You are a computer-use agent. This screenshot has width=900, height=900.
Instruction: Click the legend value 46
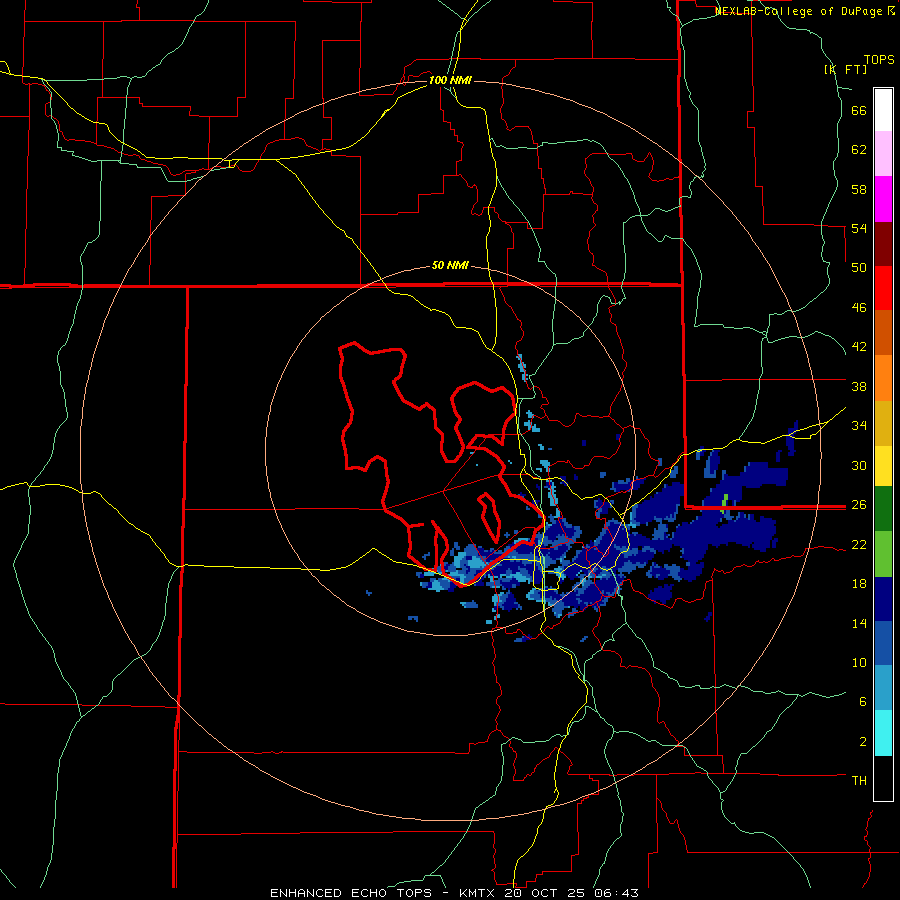tap(859, 308)
